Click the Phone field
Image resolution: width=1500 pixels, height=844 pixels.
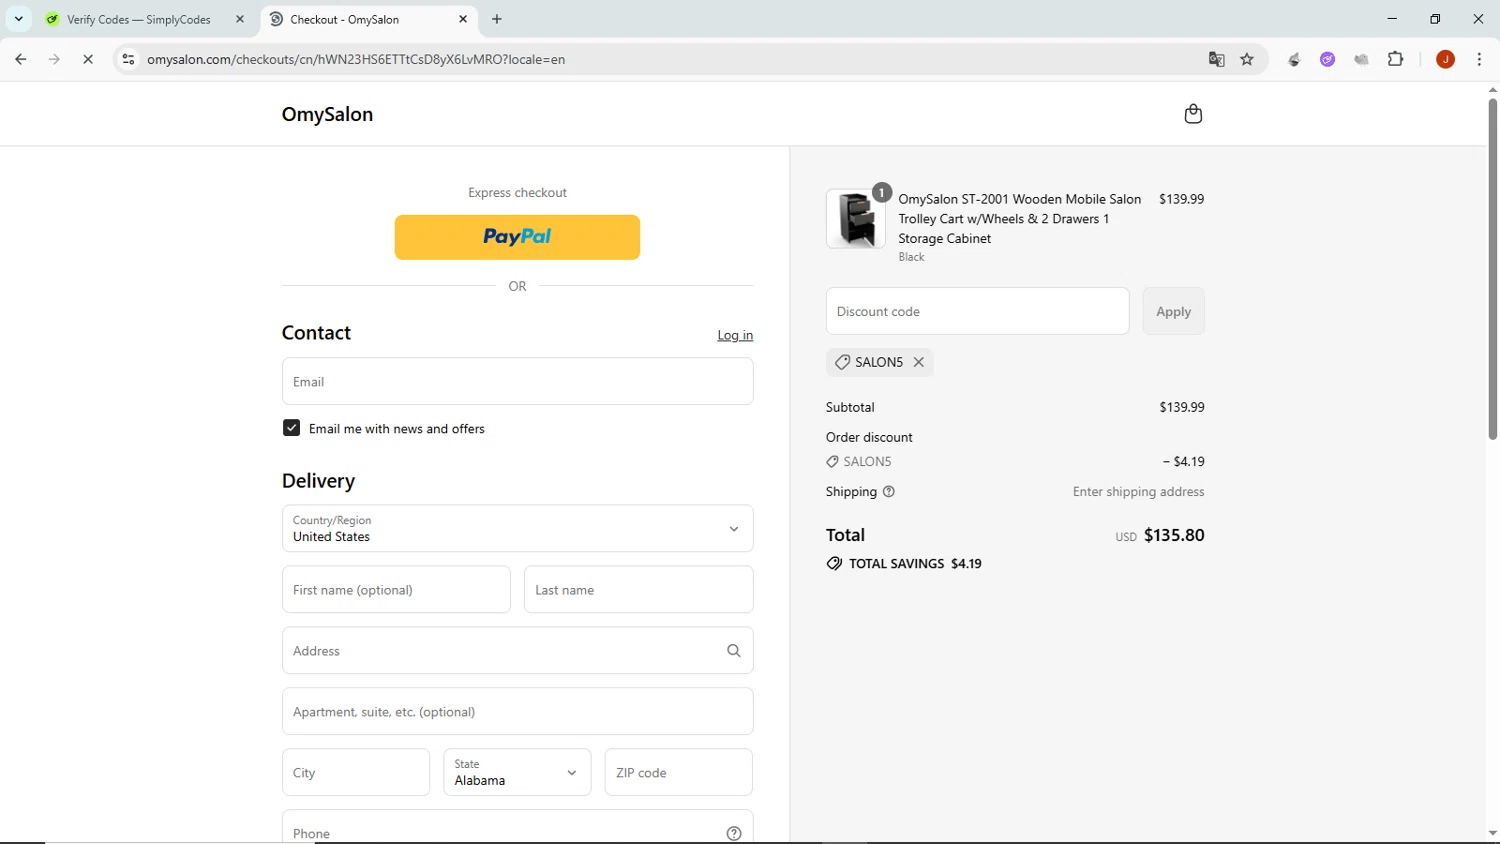517,828
